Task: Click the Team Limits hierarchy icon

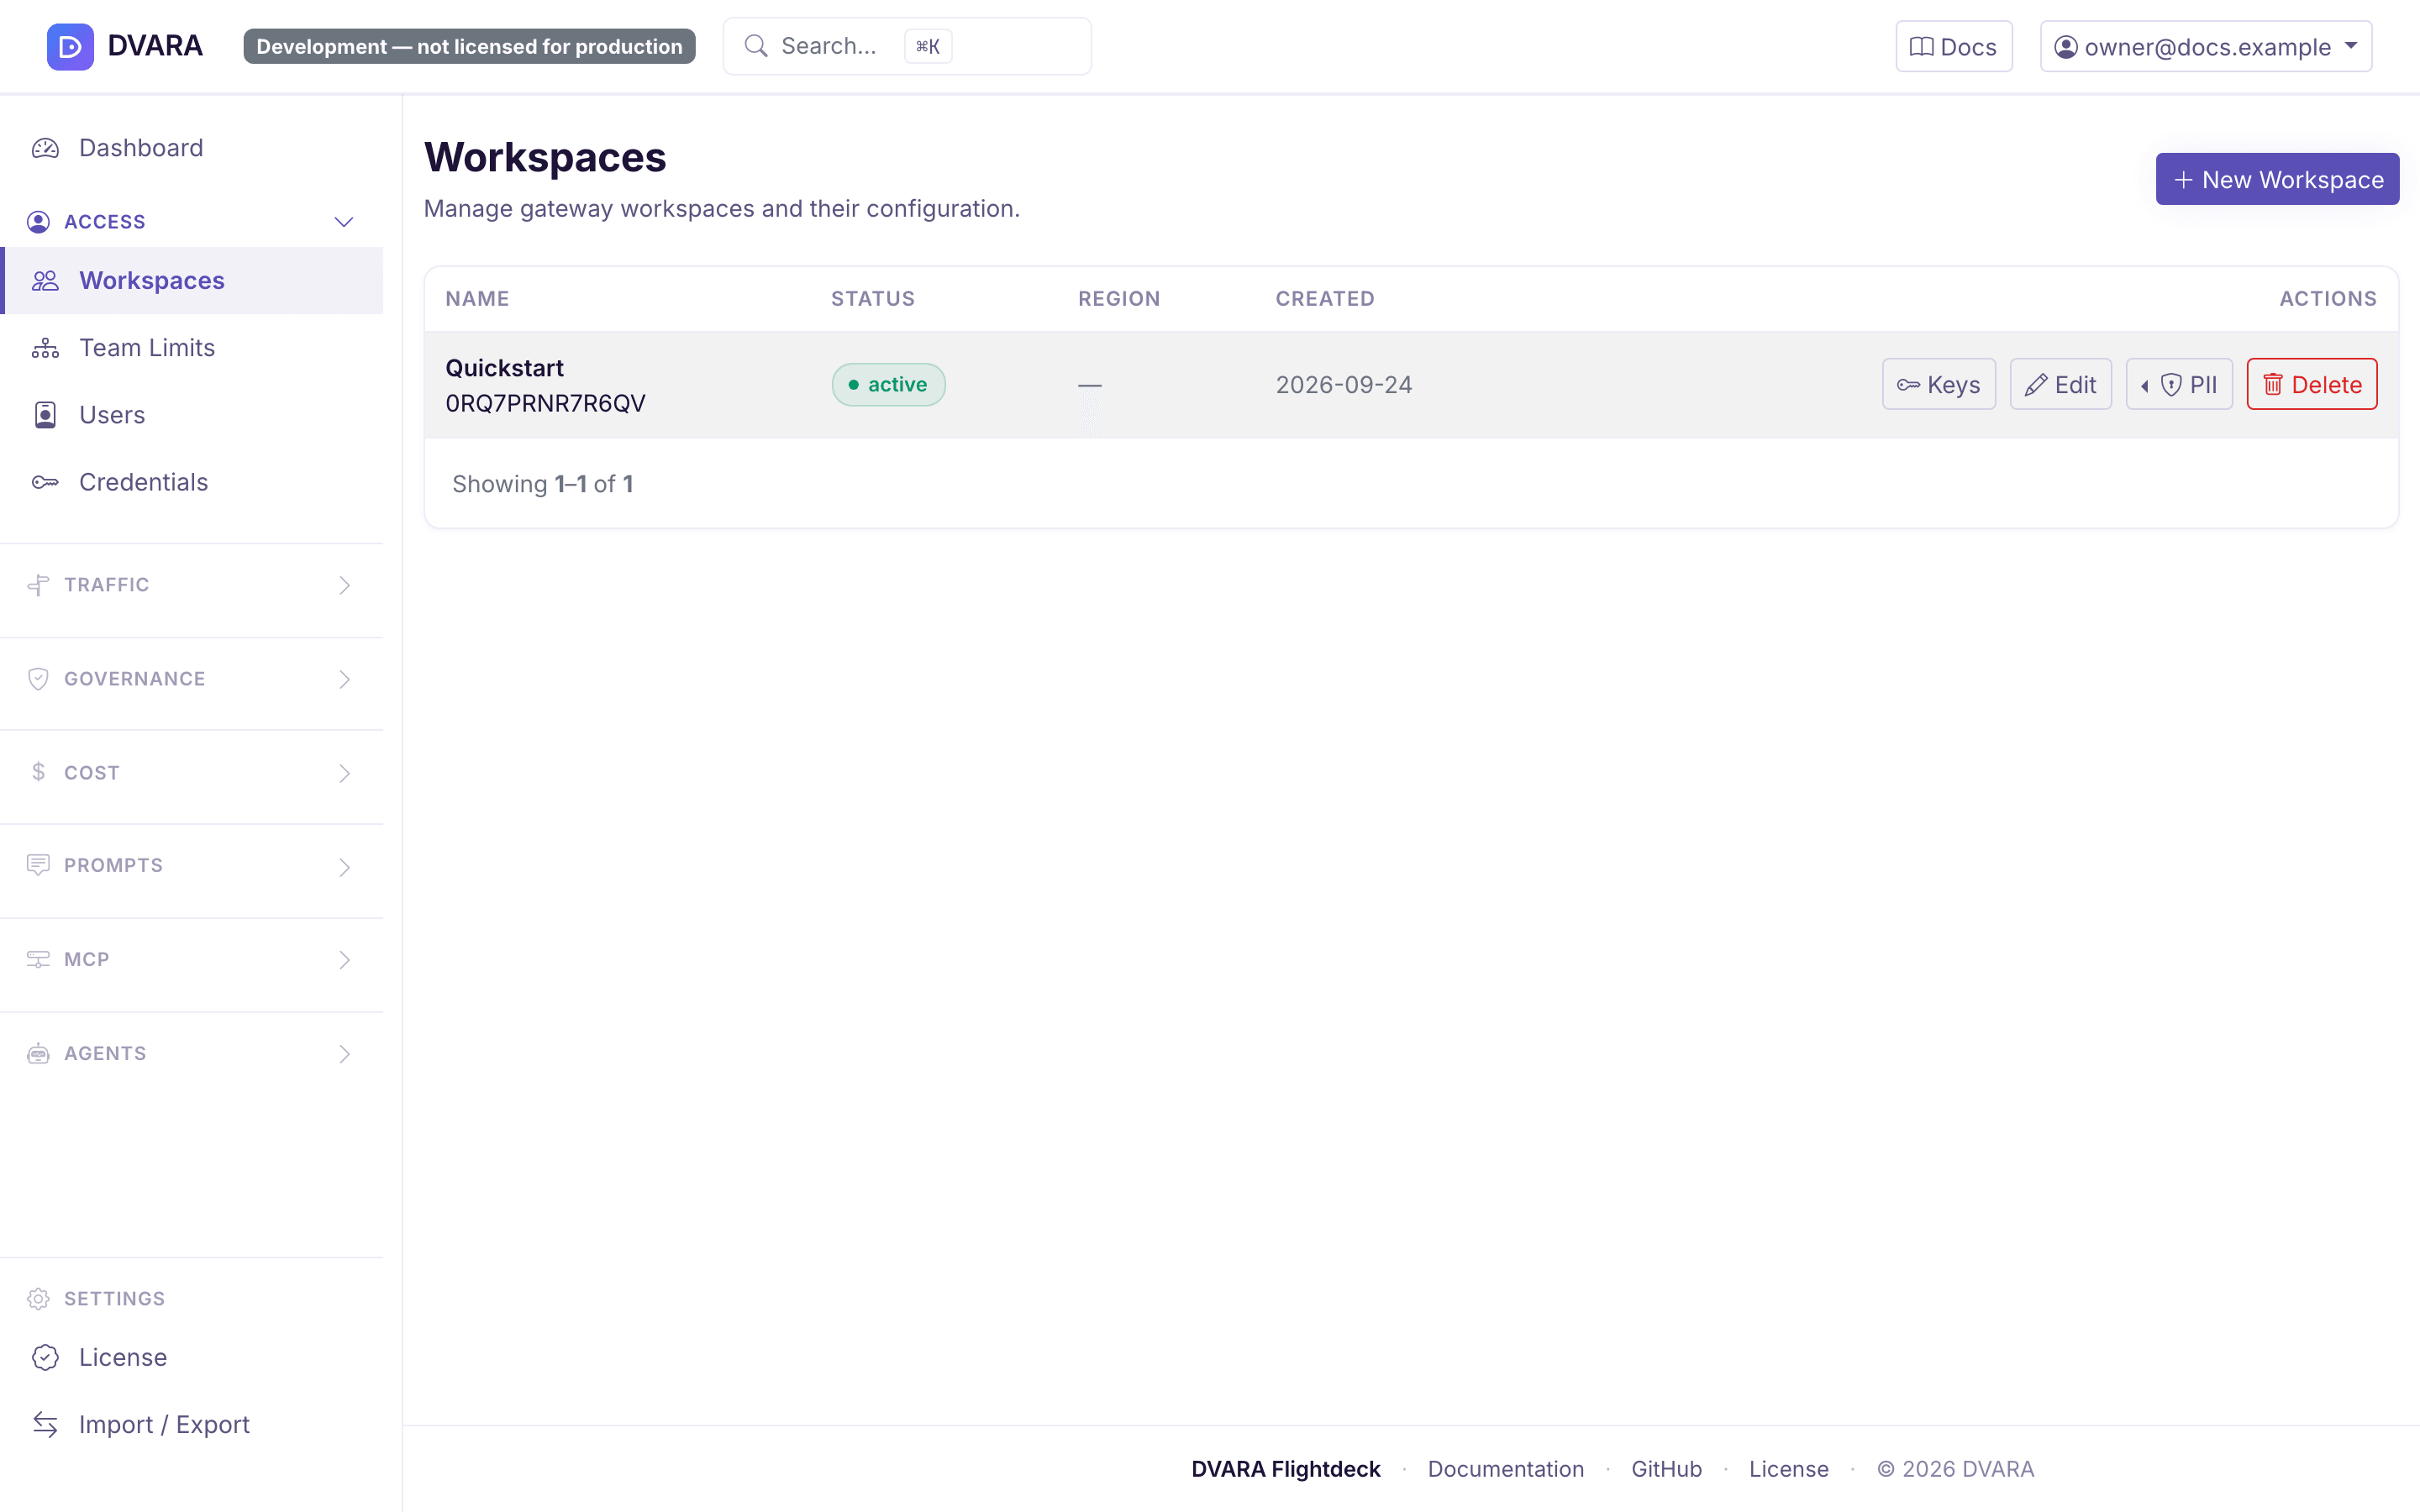Action: (x=45, y=348)
